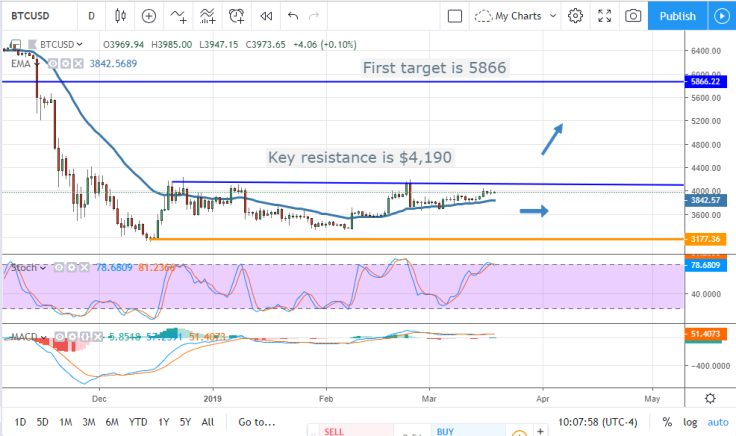Click Stoch value 78.6809

coord(114,268)
